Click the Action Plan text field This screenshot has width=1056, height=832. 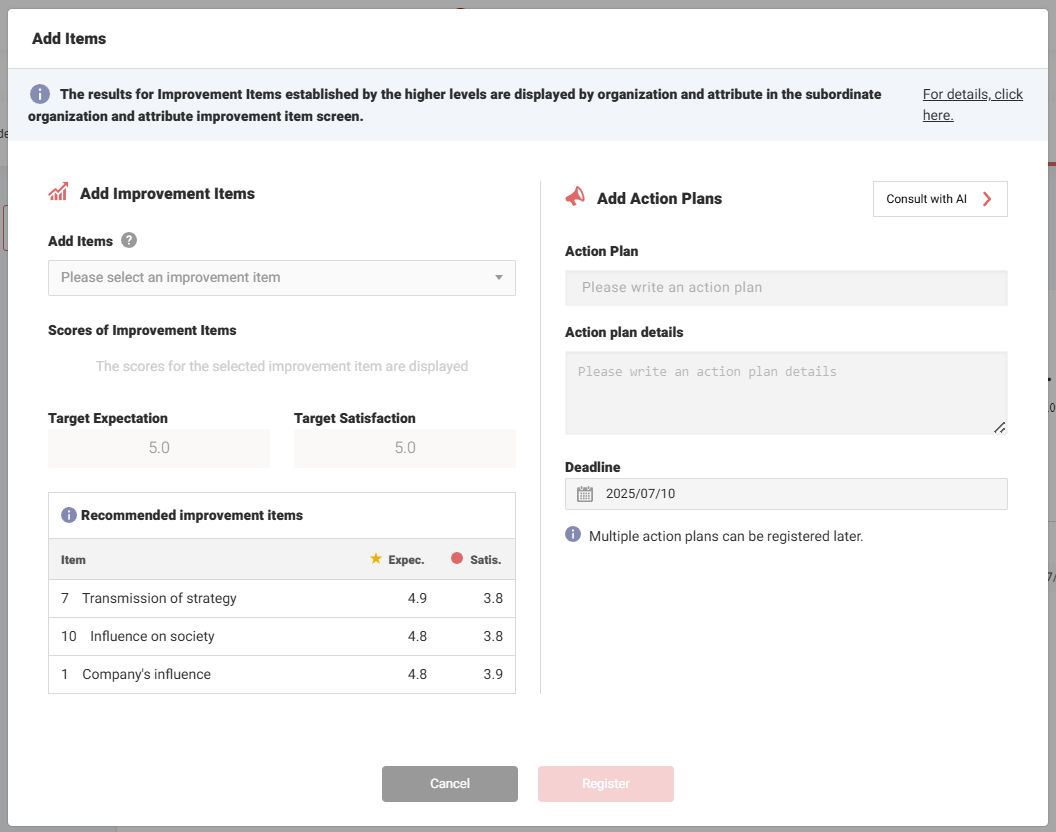click(x=786, y=288)
